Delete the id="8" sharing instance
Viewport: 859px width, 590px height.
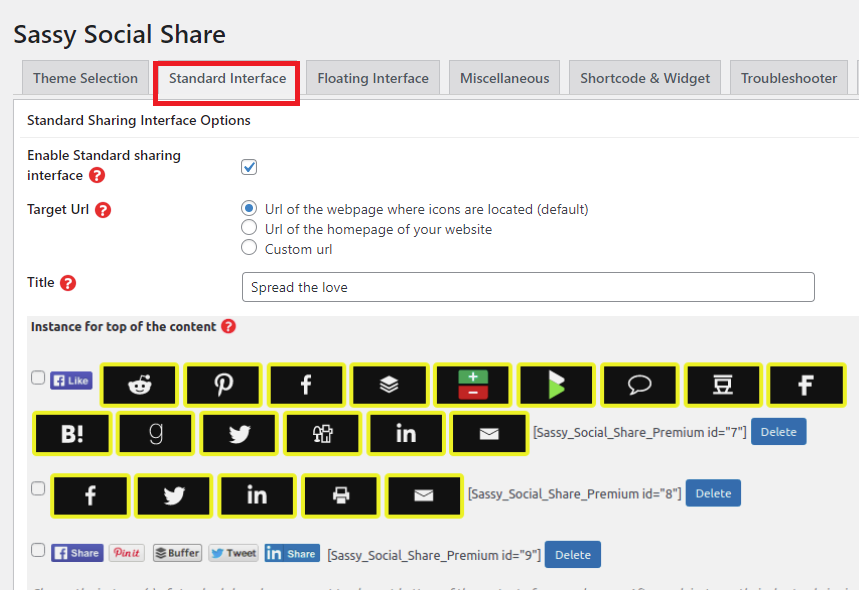[713, 493]
